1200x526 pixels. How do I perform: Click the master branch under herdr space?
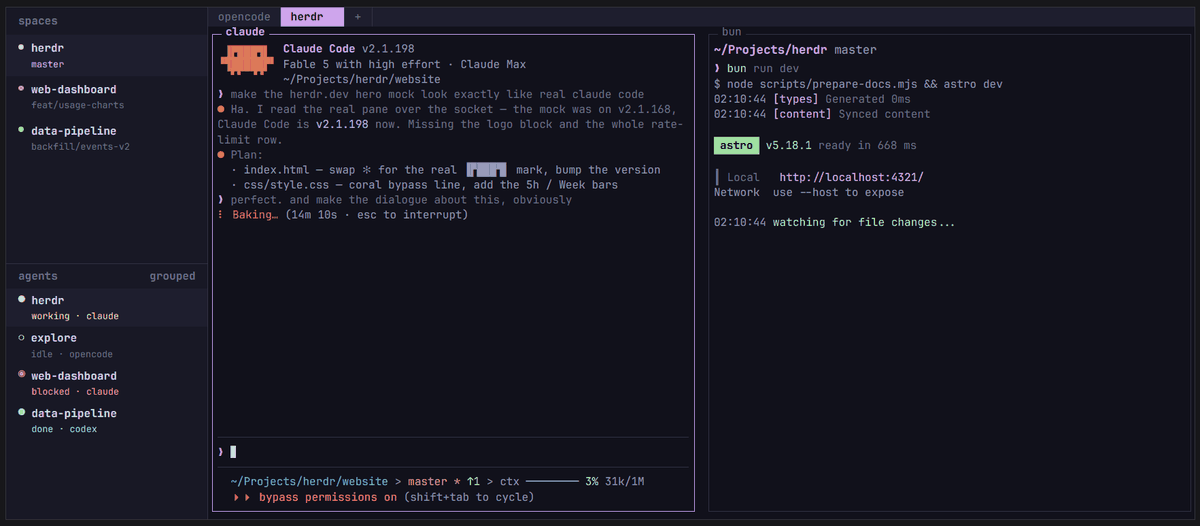tap(47, 64)
